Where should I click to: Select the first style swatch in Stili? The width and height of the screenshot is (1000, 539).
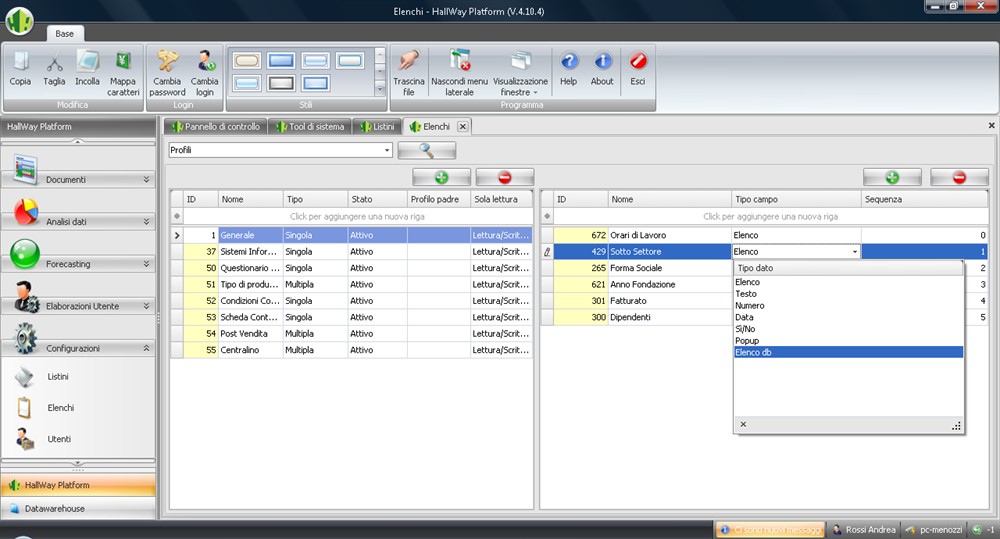247,61
